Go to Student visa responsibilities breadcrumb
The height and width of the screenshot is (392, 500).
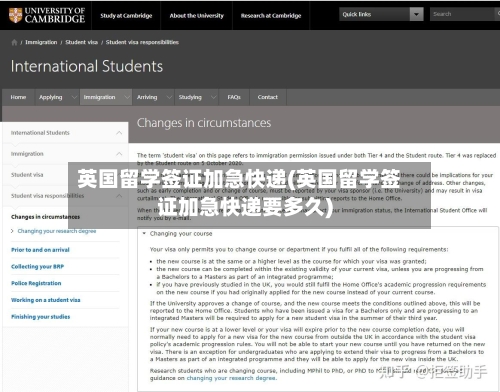coord(142,42)
